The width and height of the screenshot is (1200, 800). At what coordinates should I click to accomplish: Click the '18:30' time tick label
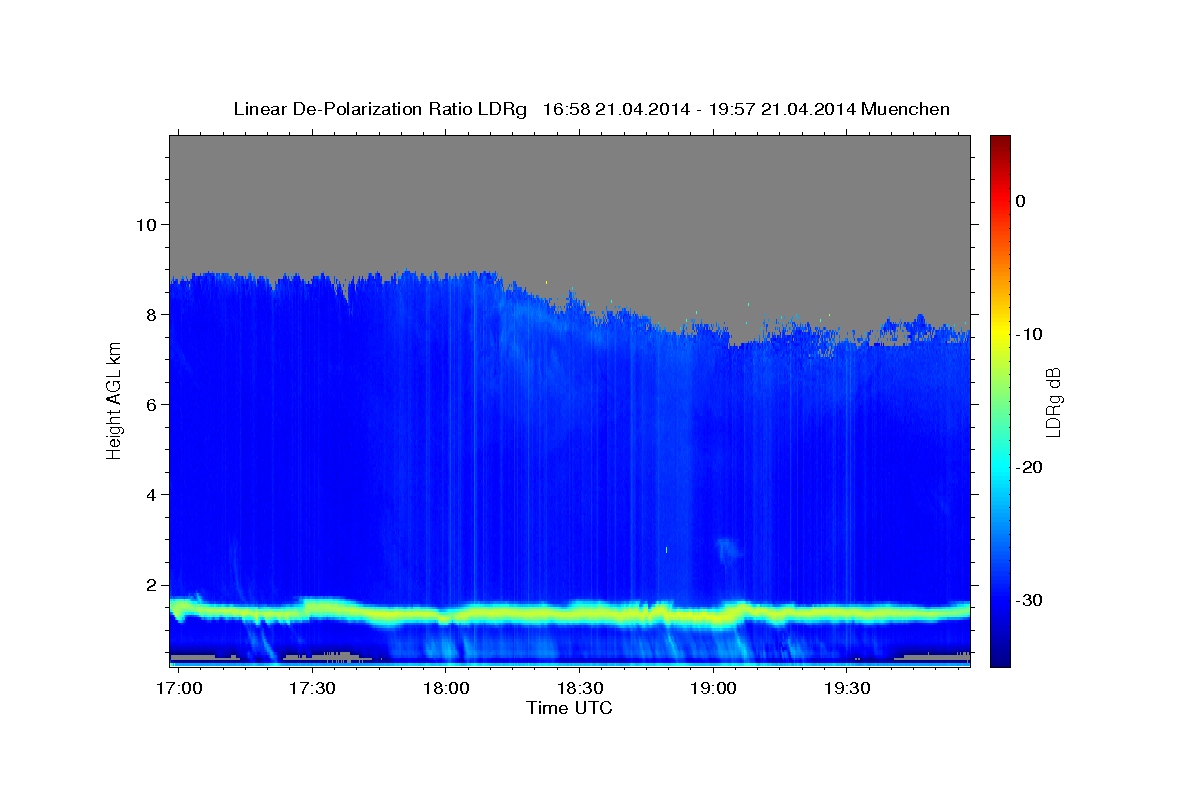pos(579,688)
